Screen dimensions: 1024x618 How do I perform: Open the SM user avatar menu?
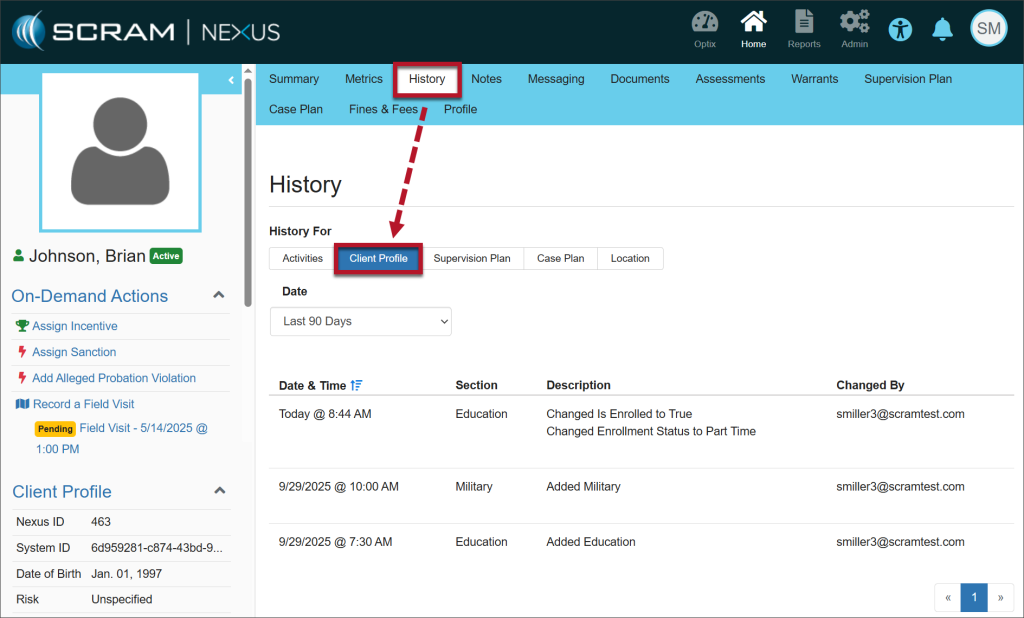point(988,29)
